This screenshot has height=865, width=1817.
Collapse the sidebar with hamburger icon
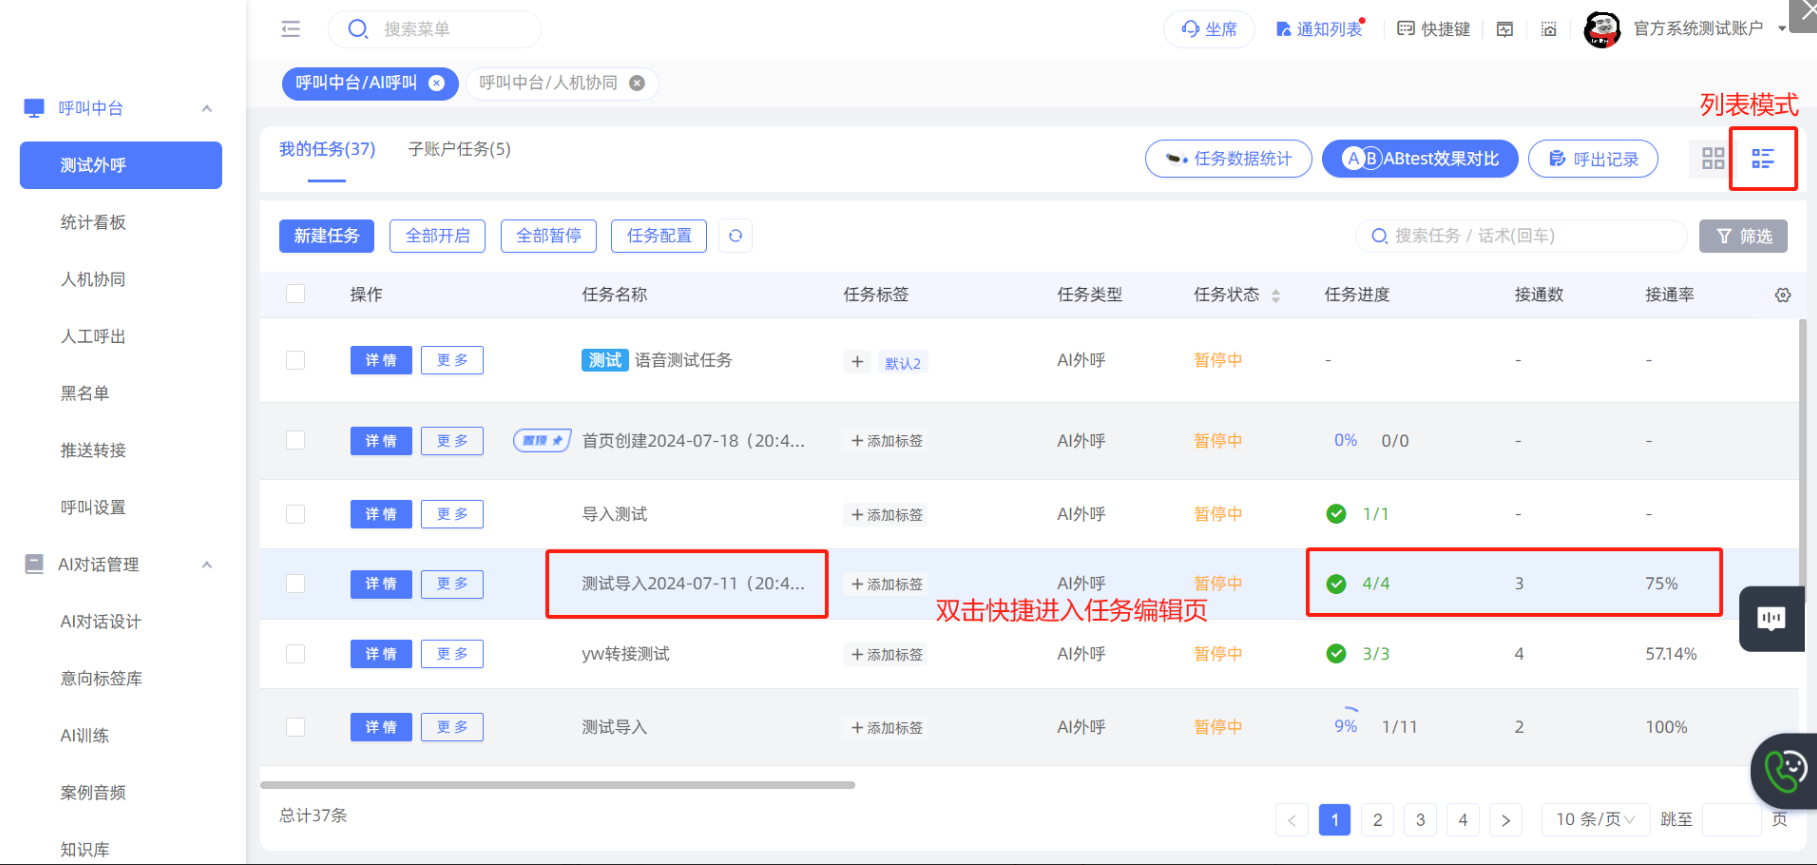point(291,29)
